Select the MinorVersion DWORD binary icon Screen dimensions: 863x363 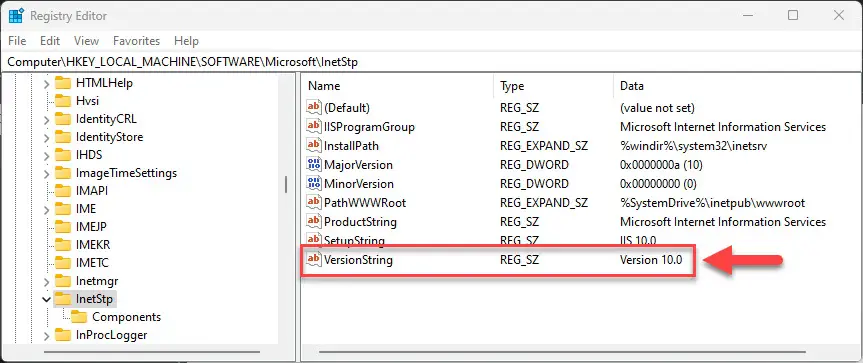point(314,183)
